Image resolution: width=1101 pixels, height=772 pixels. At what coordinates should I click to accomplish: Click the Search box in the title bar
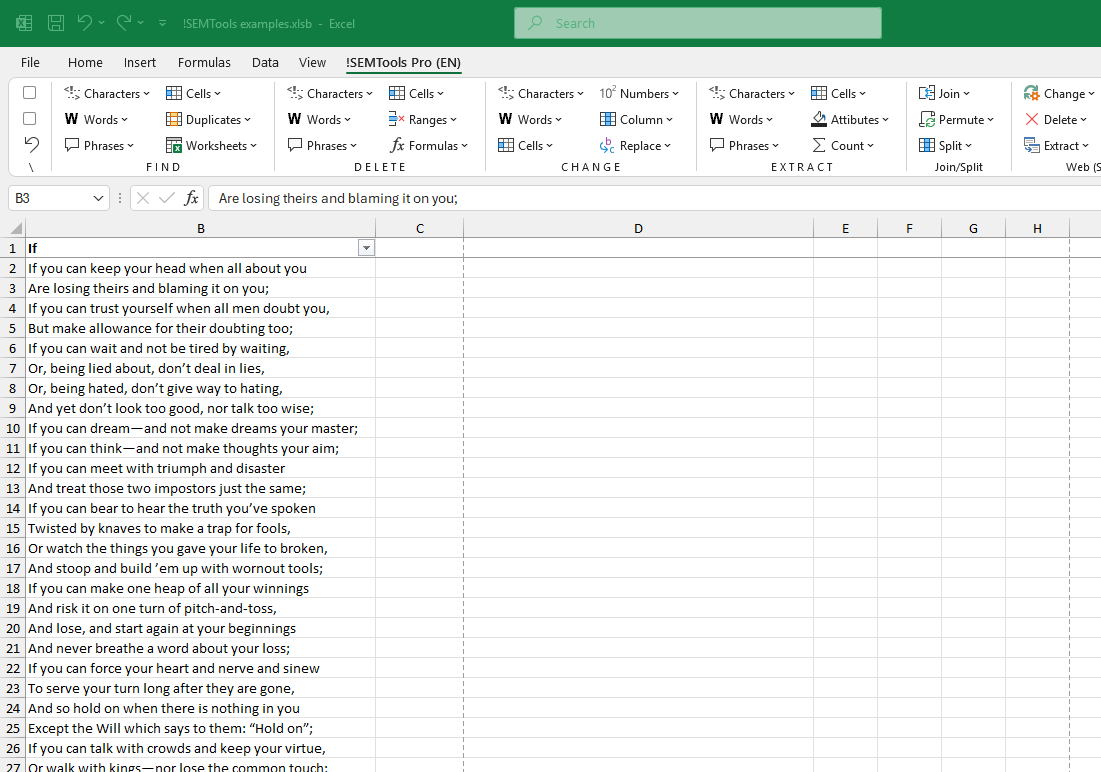[697, 22]
